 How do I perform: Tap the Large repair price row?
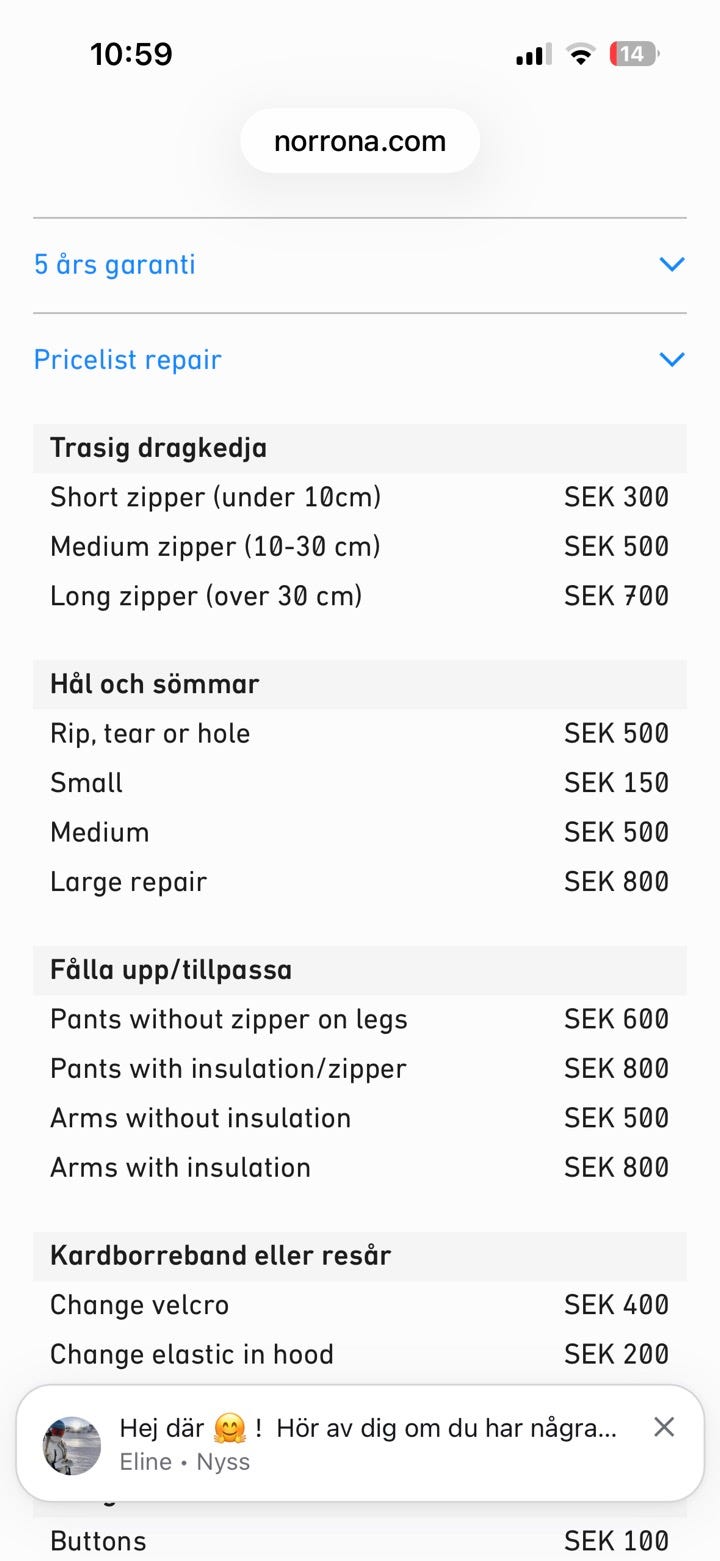(x=360, y=882)
